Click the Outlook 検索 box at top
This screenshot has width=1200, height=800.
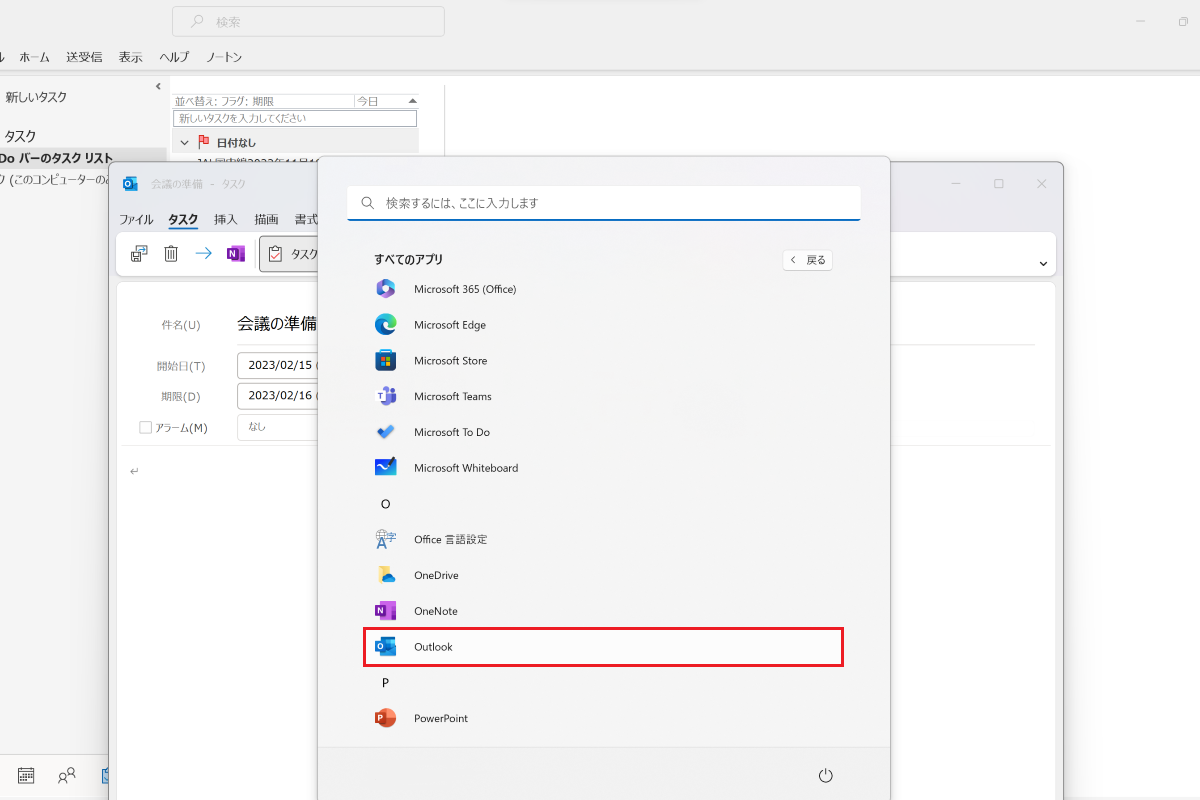pyautogui.click(x=308, y=21)
